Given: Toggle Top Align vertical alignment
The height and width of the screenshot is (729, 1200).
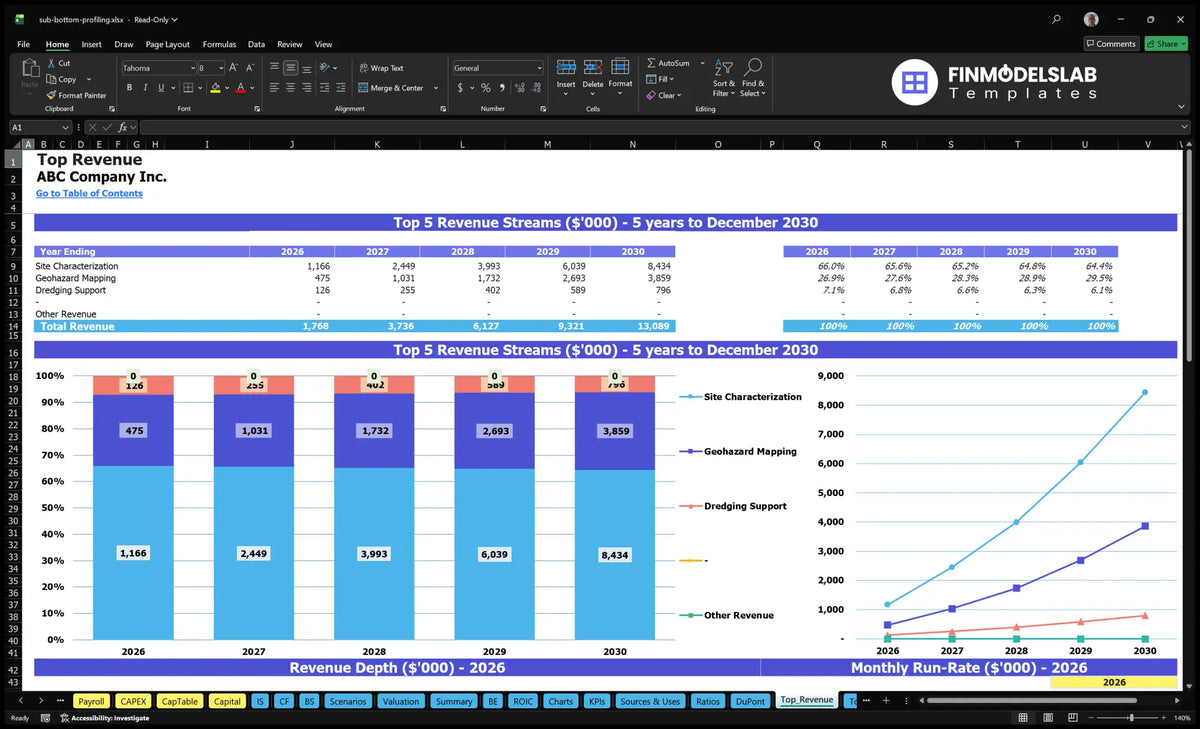Looking at the screenshot, I should [x=274, y=68].
